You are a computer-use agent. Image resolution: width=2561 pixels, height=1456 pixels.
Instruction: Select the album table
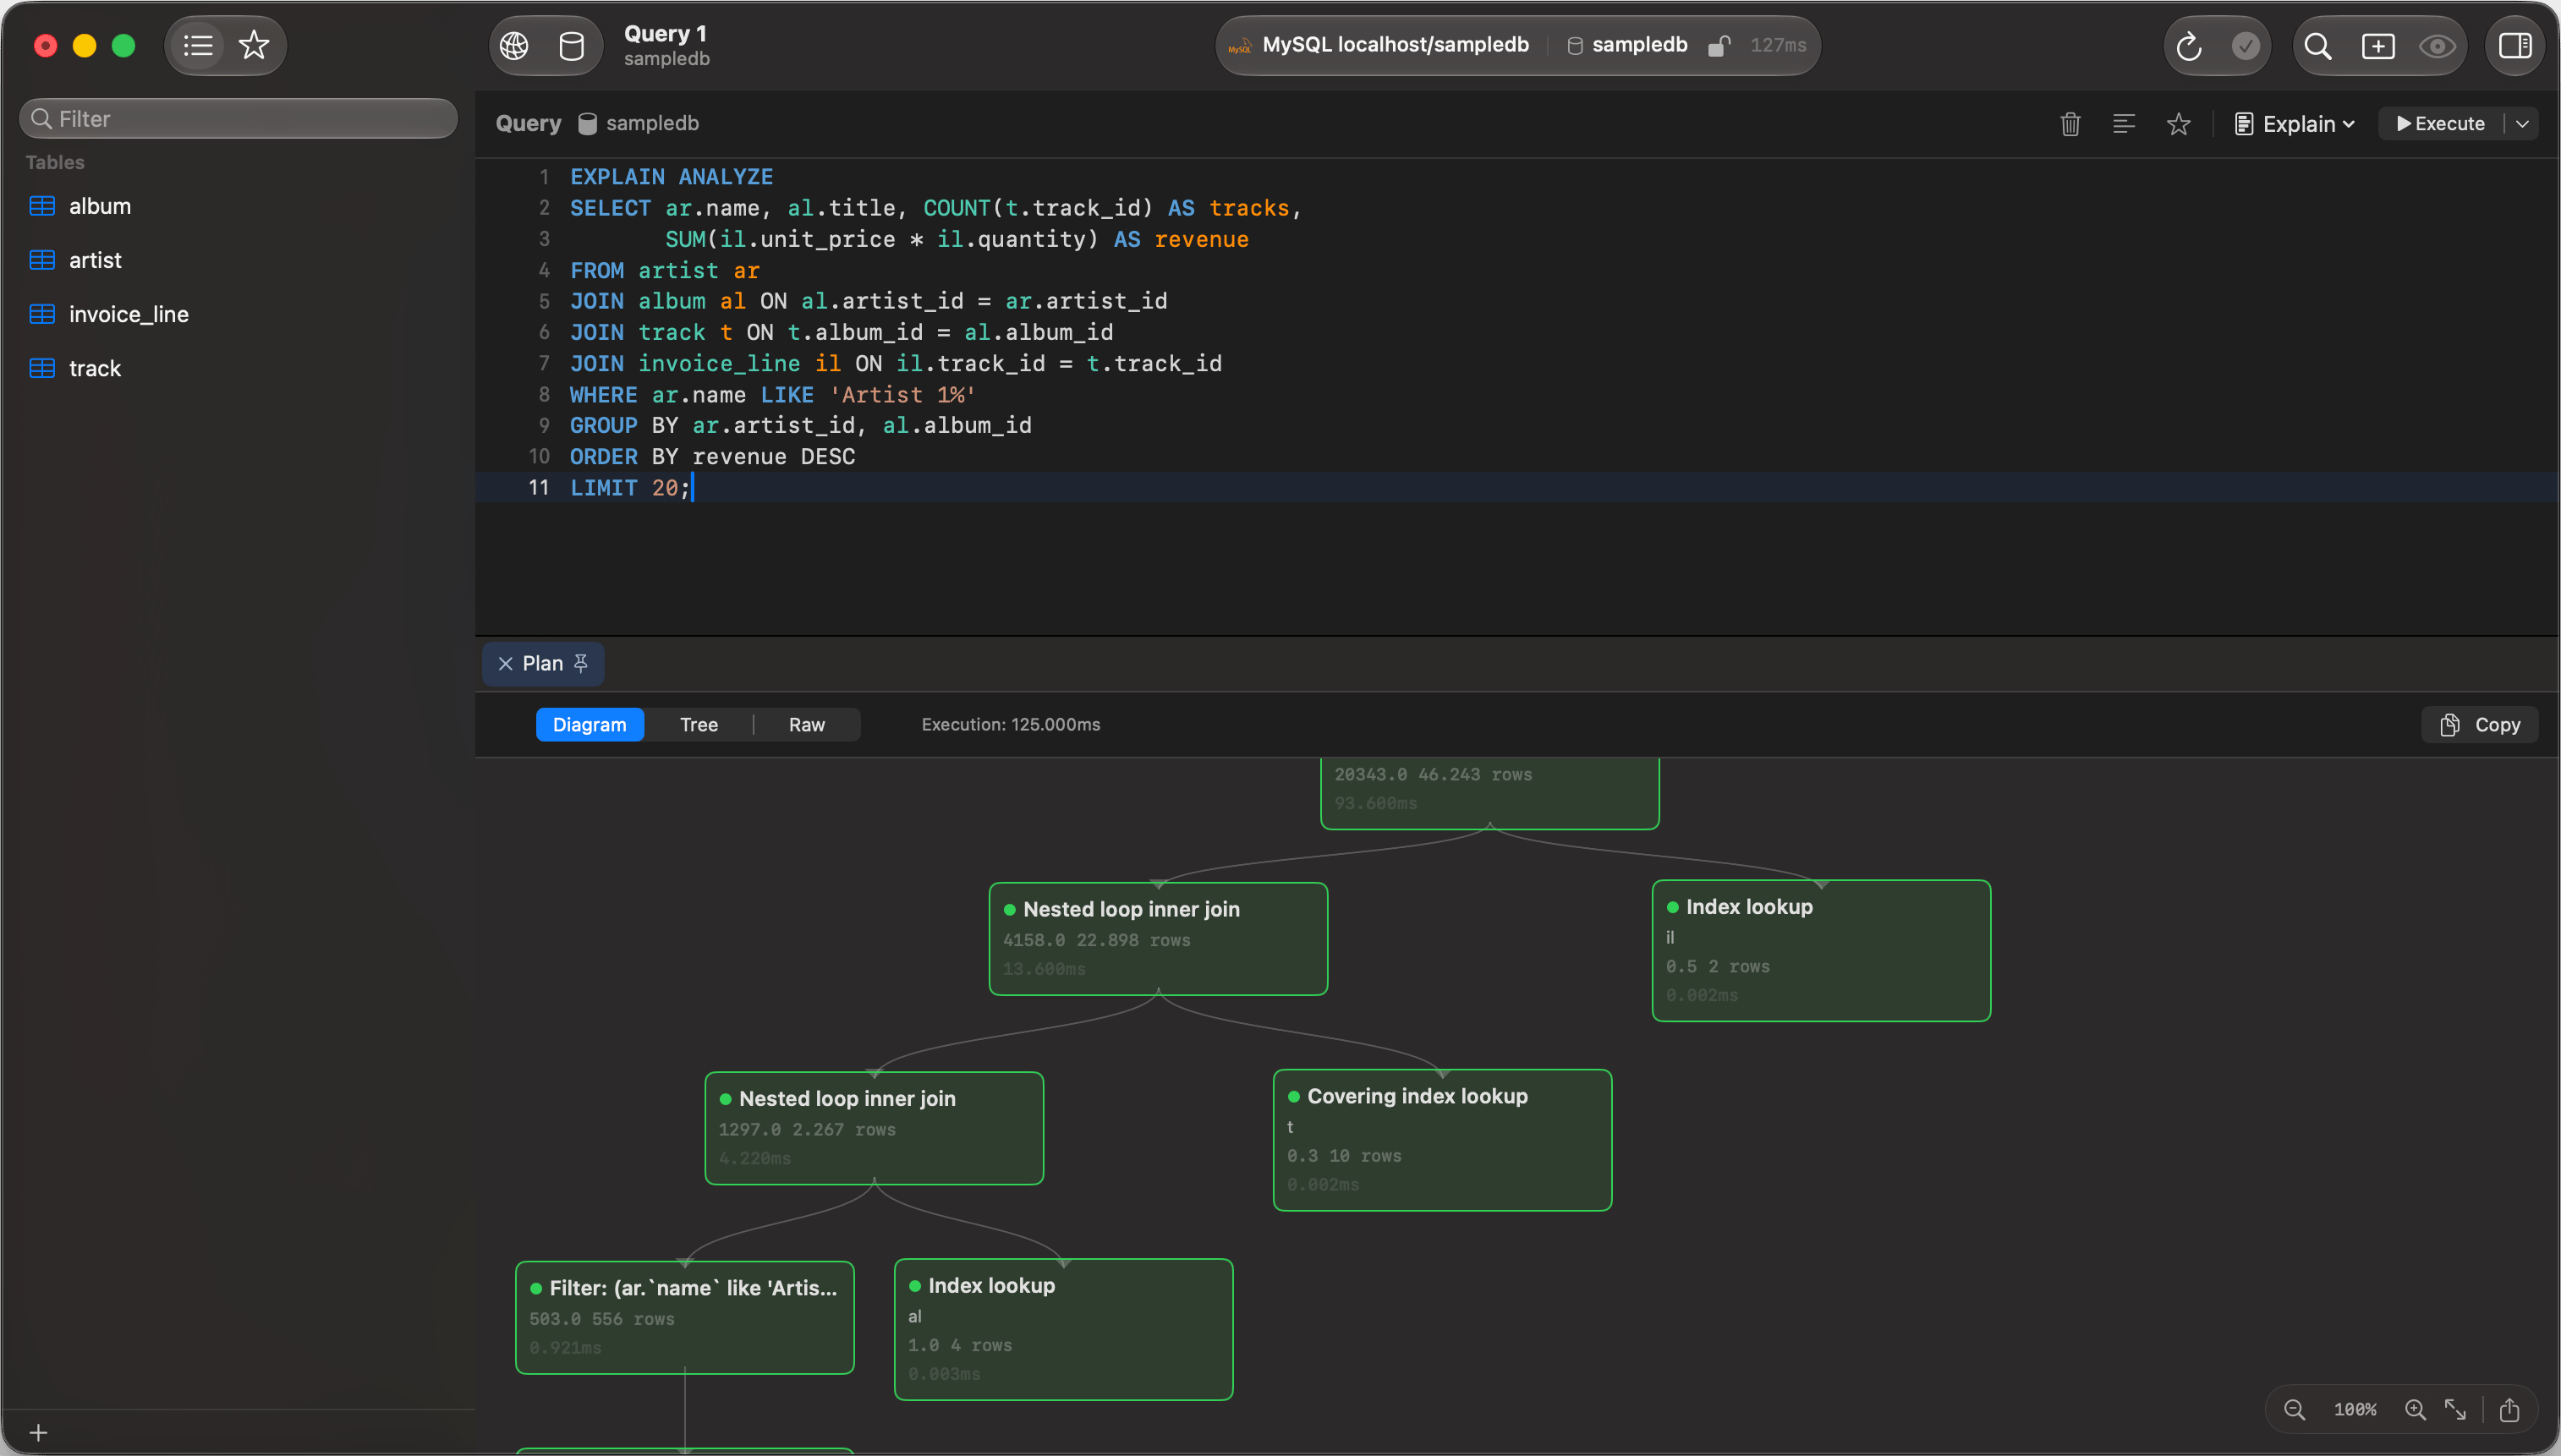tap(238, 206)
